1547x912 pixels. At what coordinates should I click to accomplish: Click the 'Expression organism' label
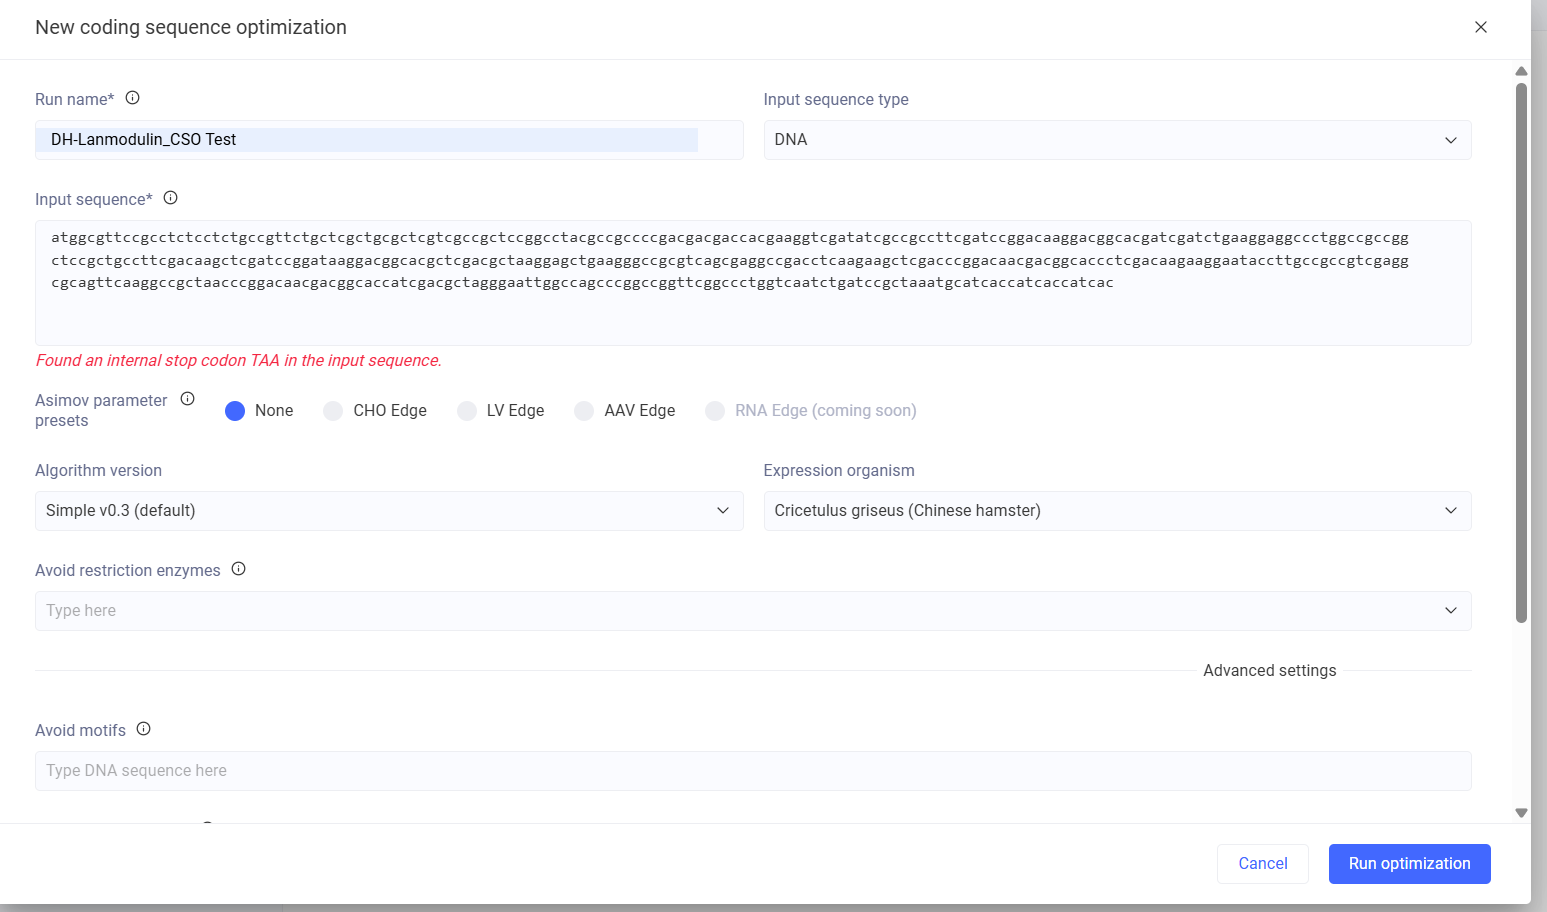[x=839, y=471]
